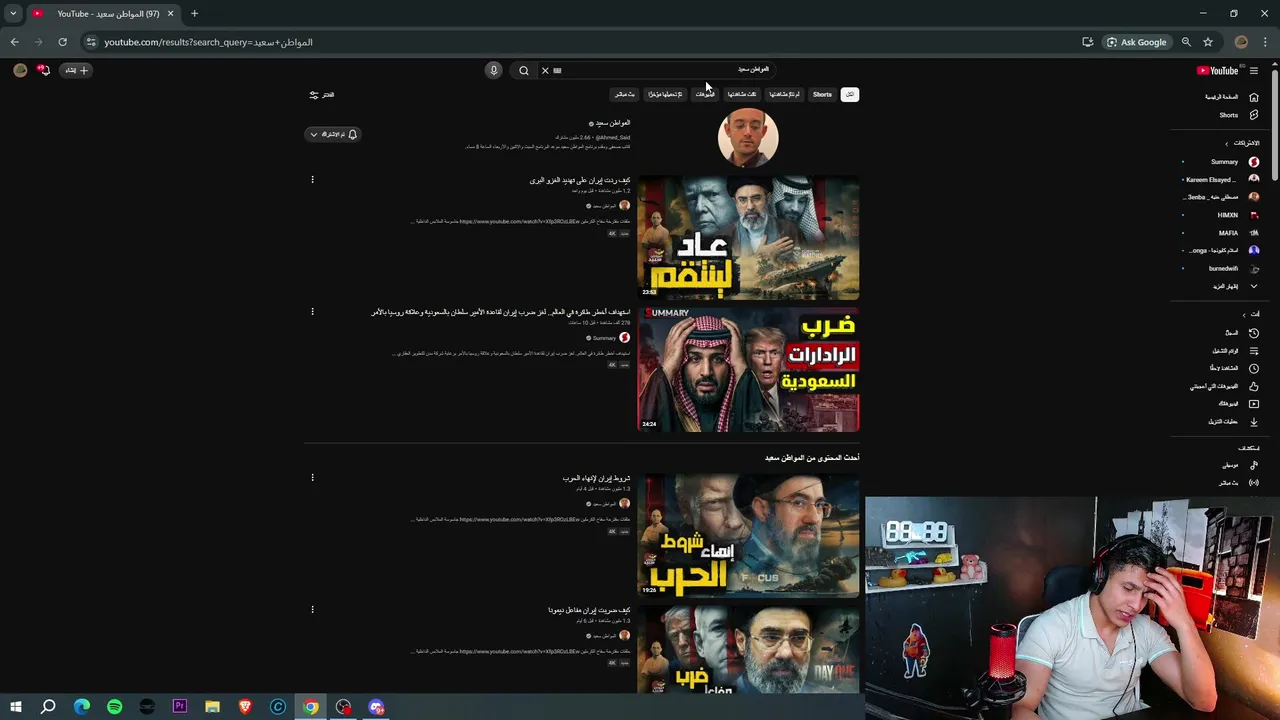Select the 'الكل' (All) filter chip
The image size is (1280, 720).
(850, 95)
